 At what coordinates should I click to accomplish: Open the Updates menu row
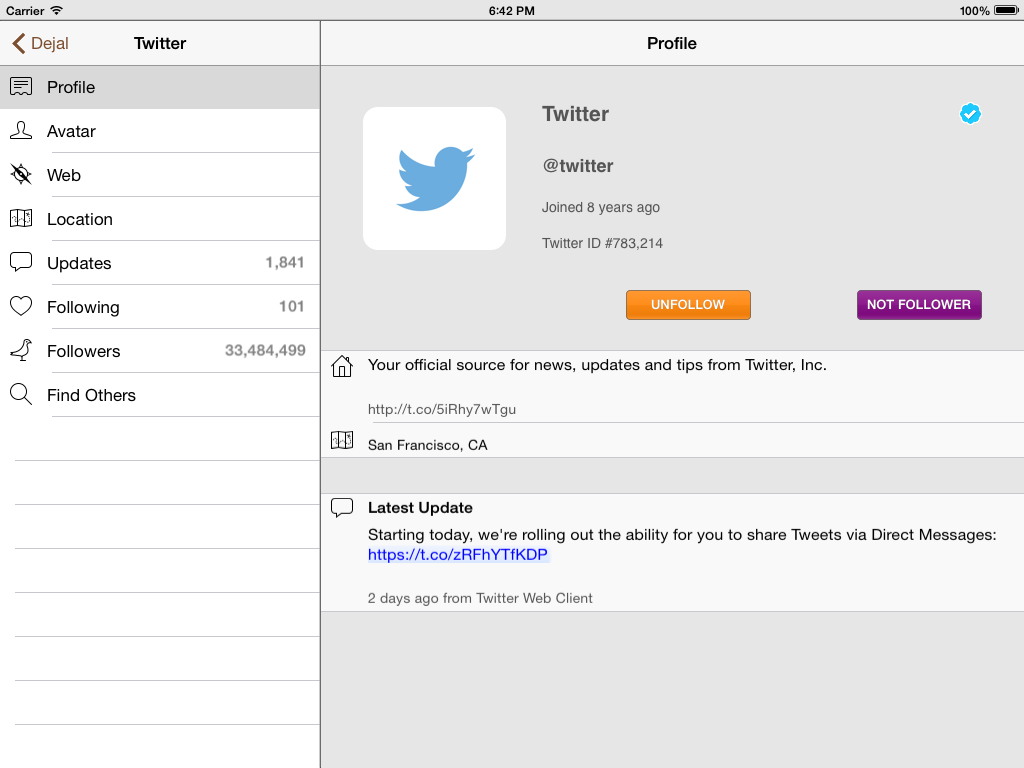160,263
